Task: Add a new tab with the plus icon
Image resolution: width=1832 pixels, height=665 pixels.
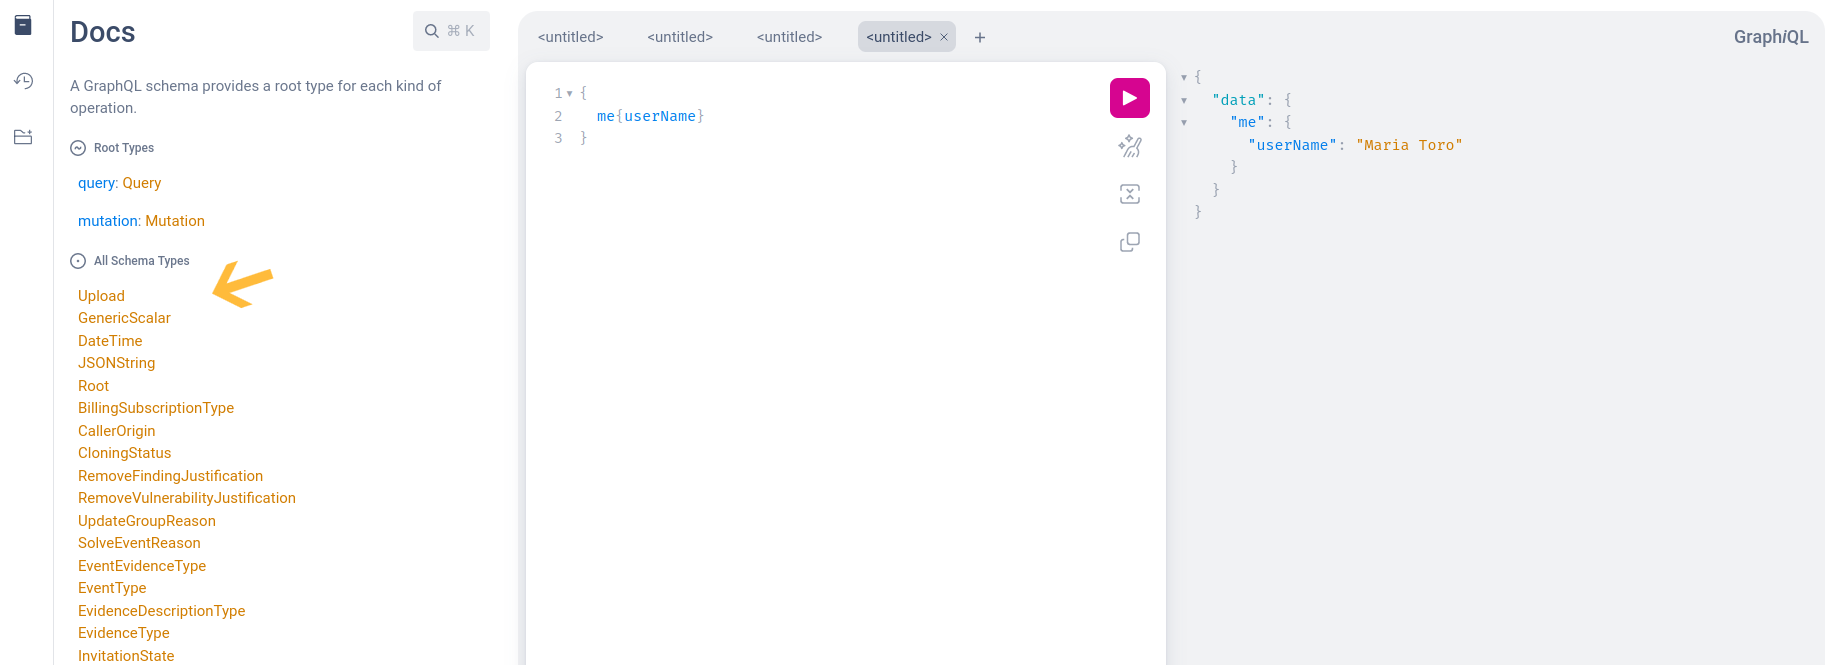Action: (980, 37)
